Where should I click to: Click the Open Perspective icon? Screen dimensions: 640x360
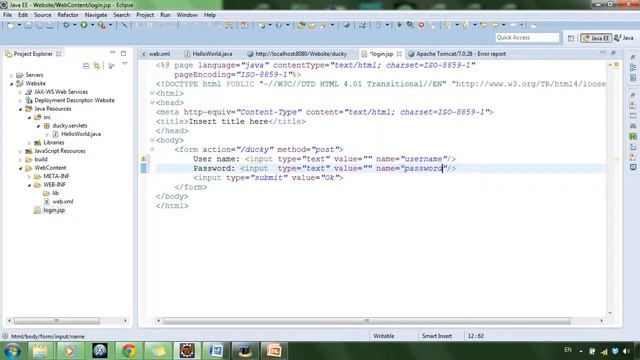click(571, 38)
